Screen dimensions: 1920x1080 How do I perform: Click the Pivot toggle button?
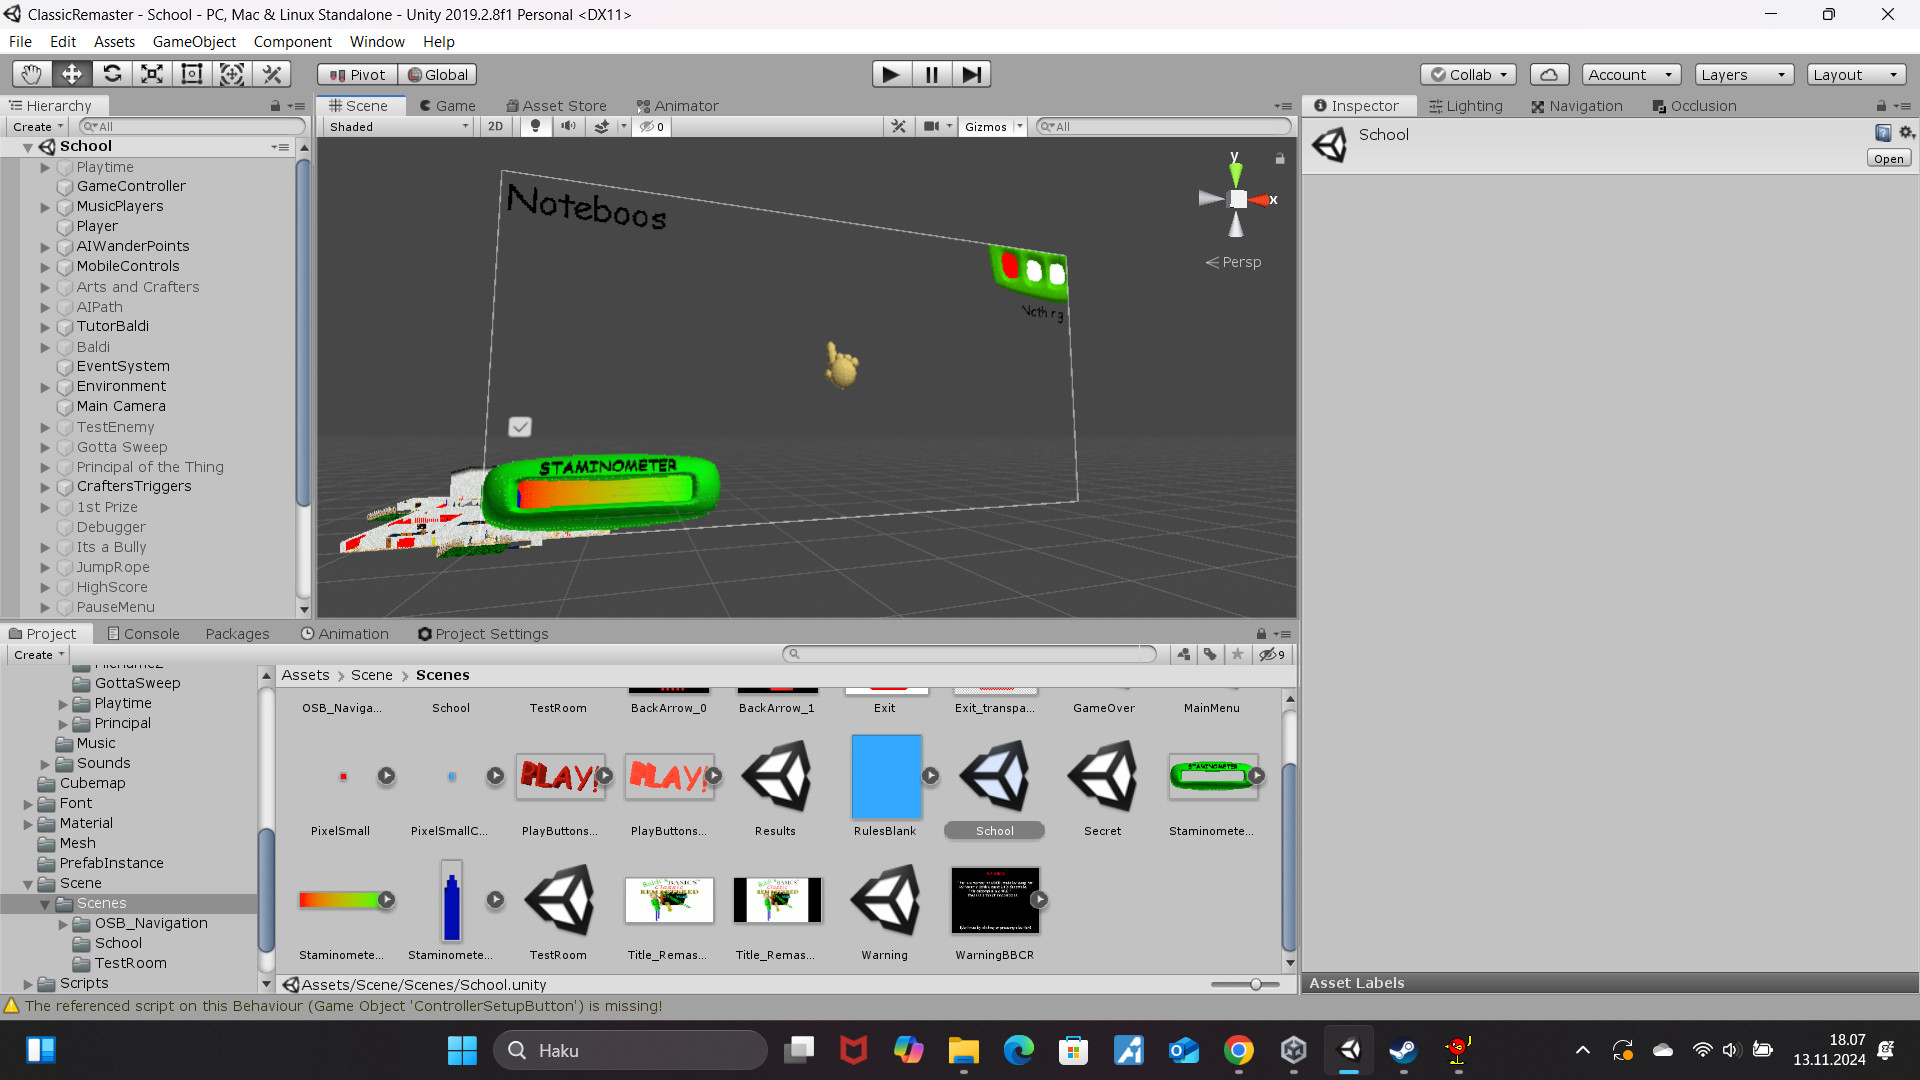click(357, 74)
